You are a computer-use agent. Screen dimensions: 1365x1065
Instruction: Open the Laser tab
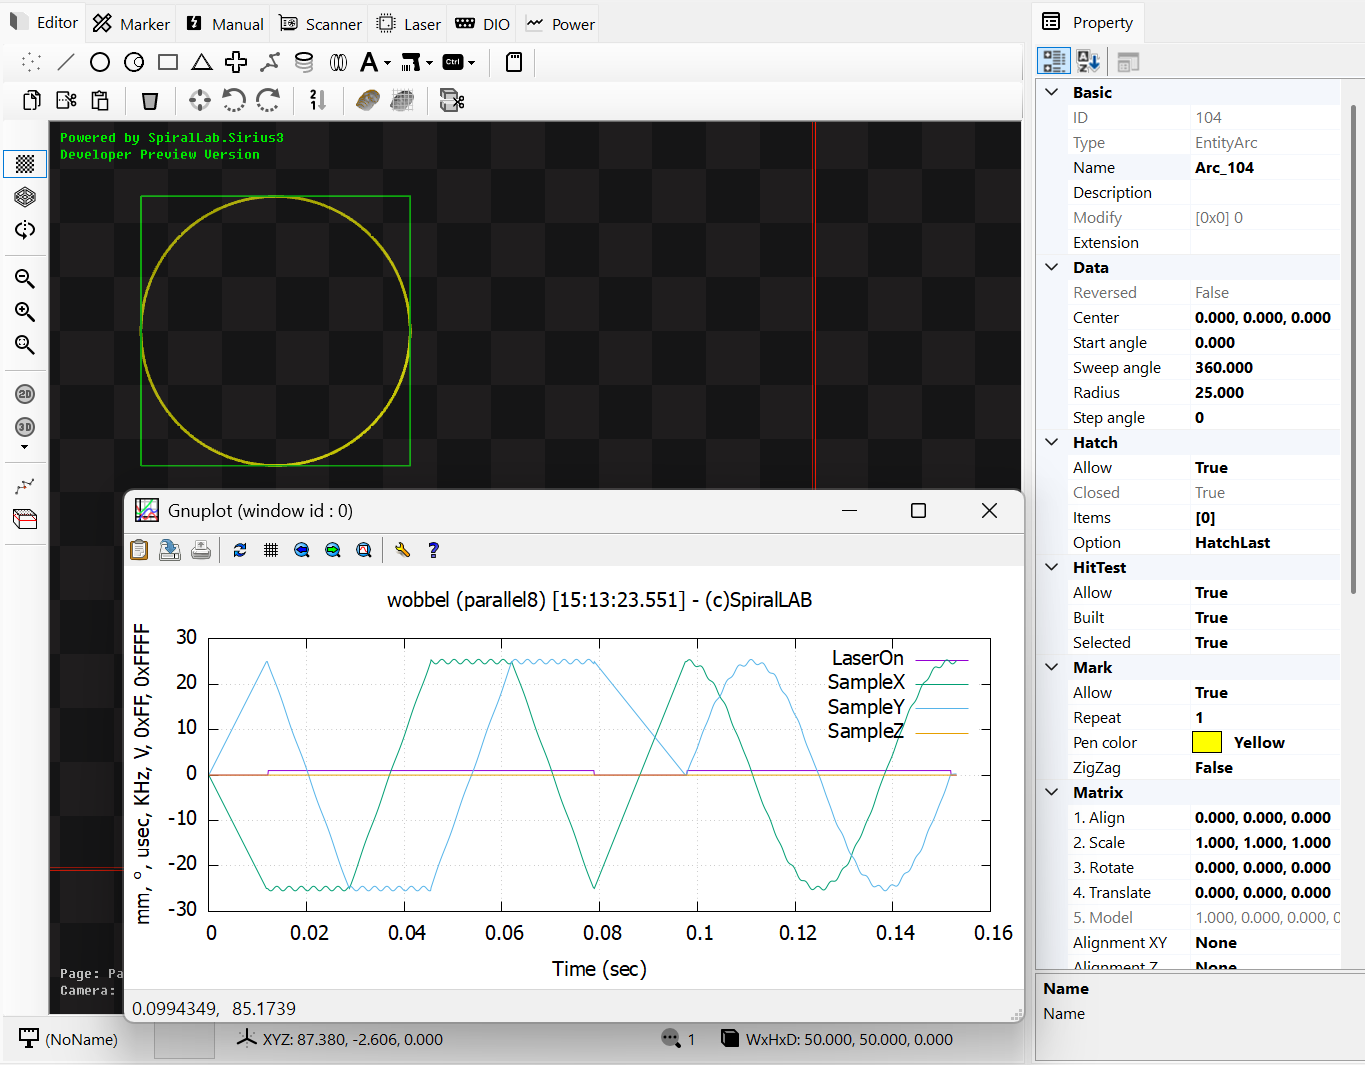pyautogui.click(x=409, y=24)
